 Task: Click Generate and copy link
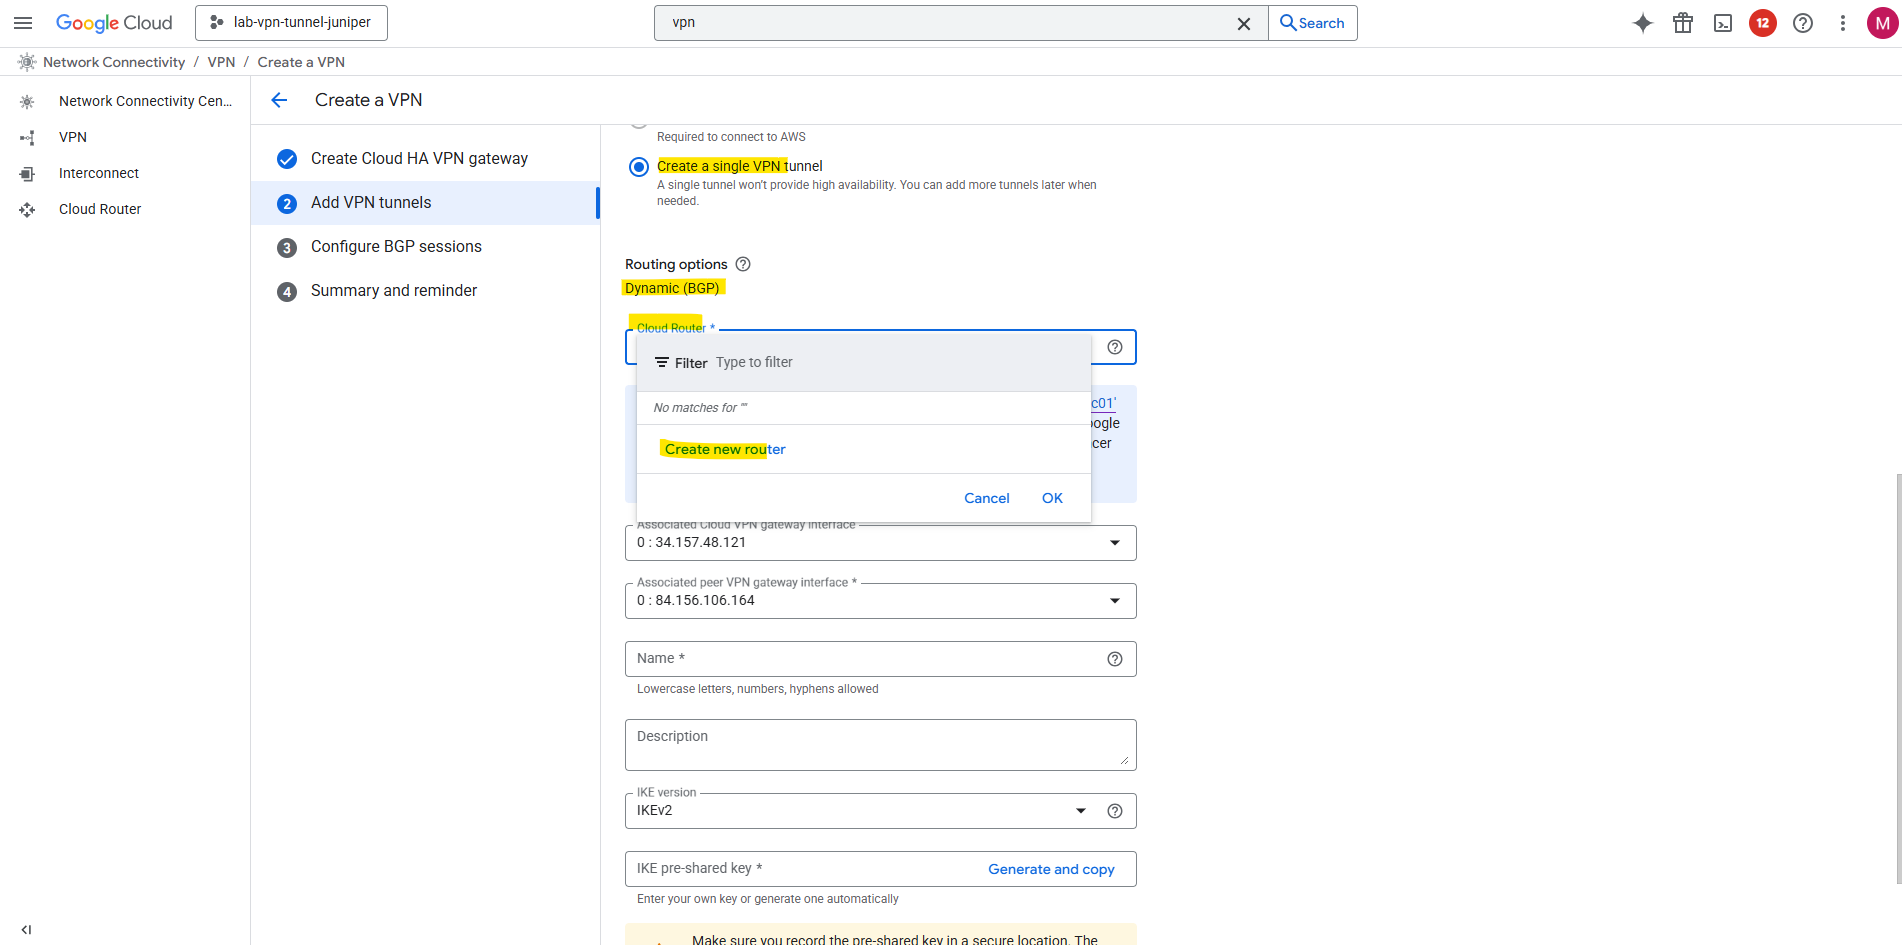[x=1051, y=869]
